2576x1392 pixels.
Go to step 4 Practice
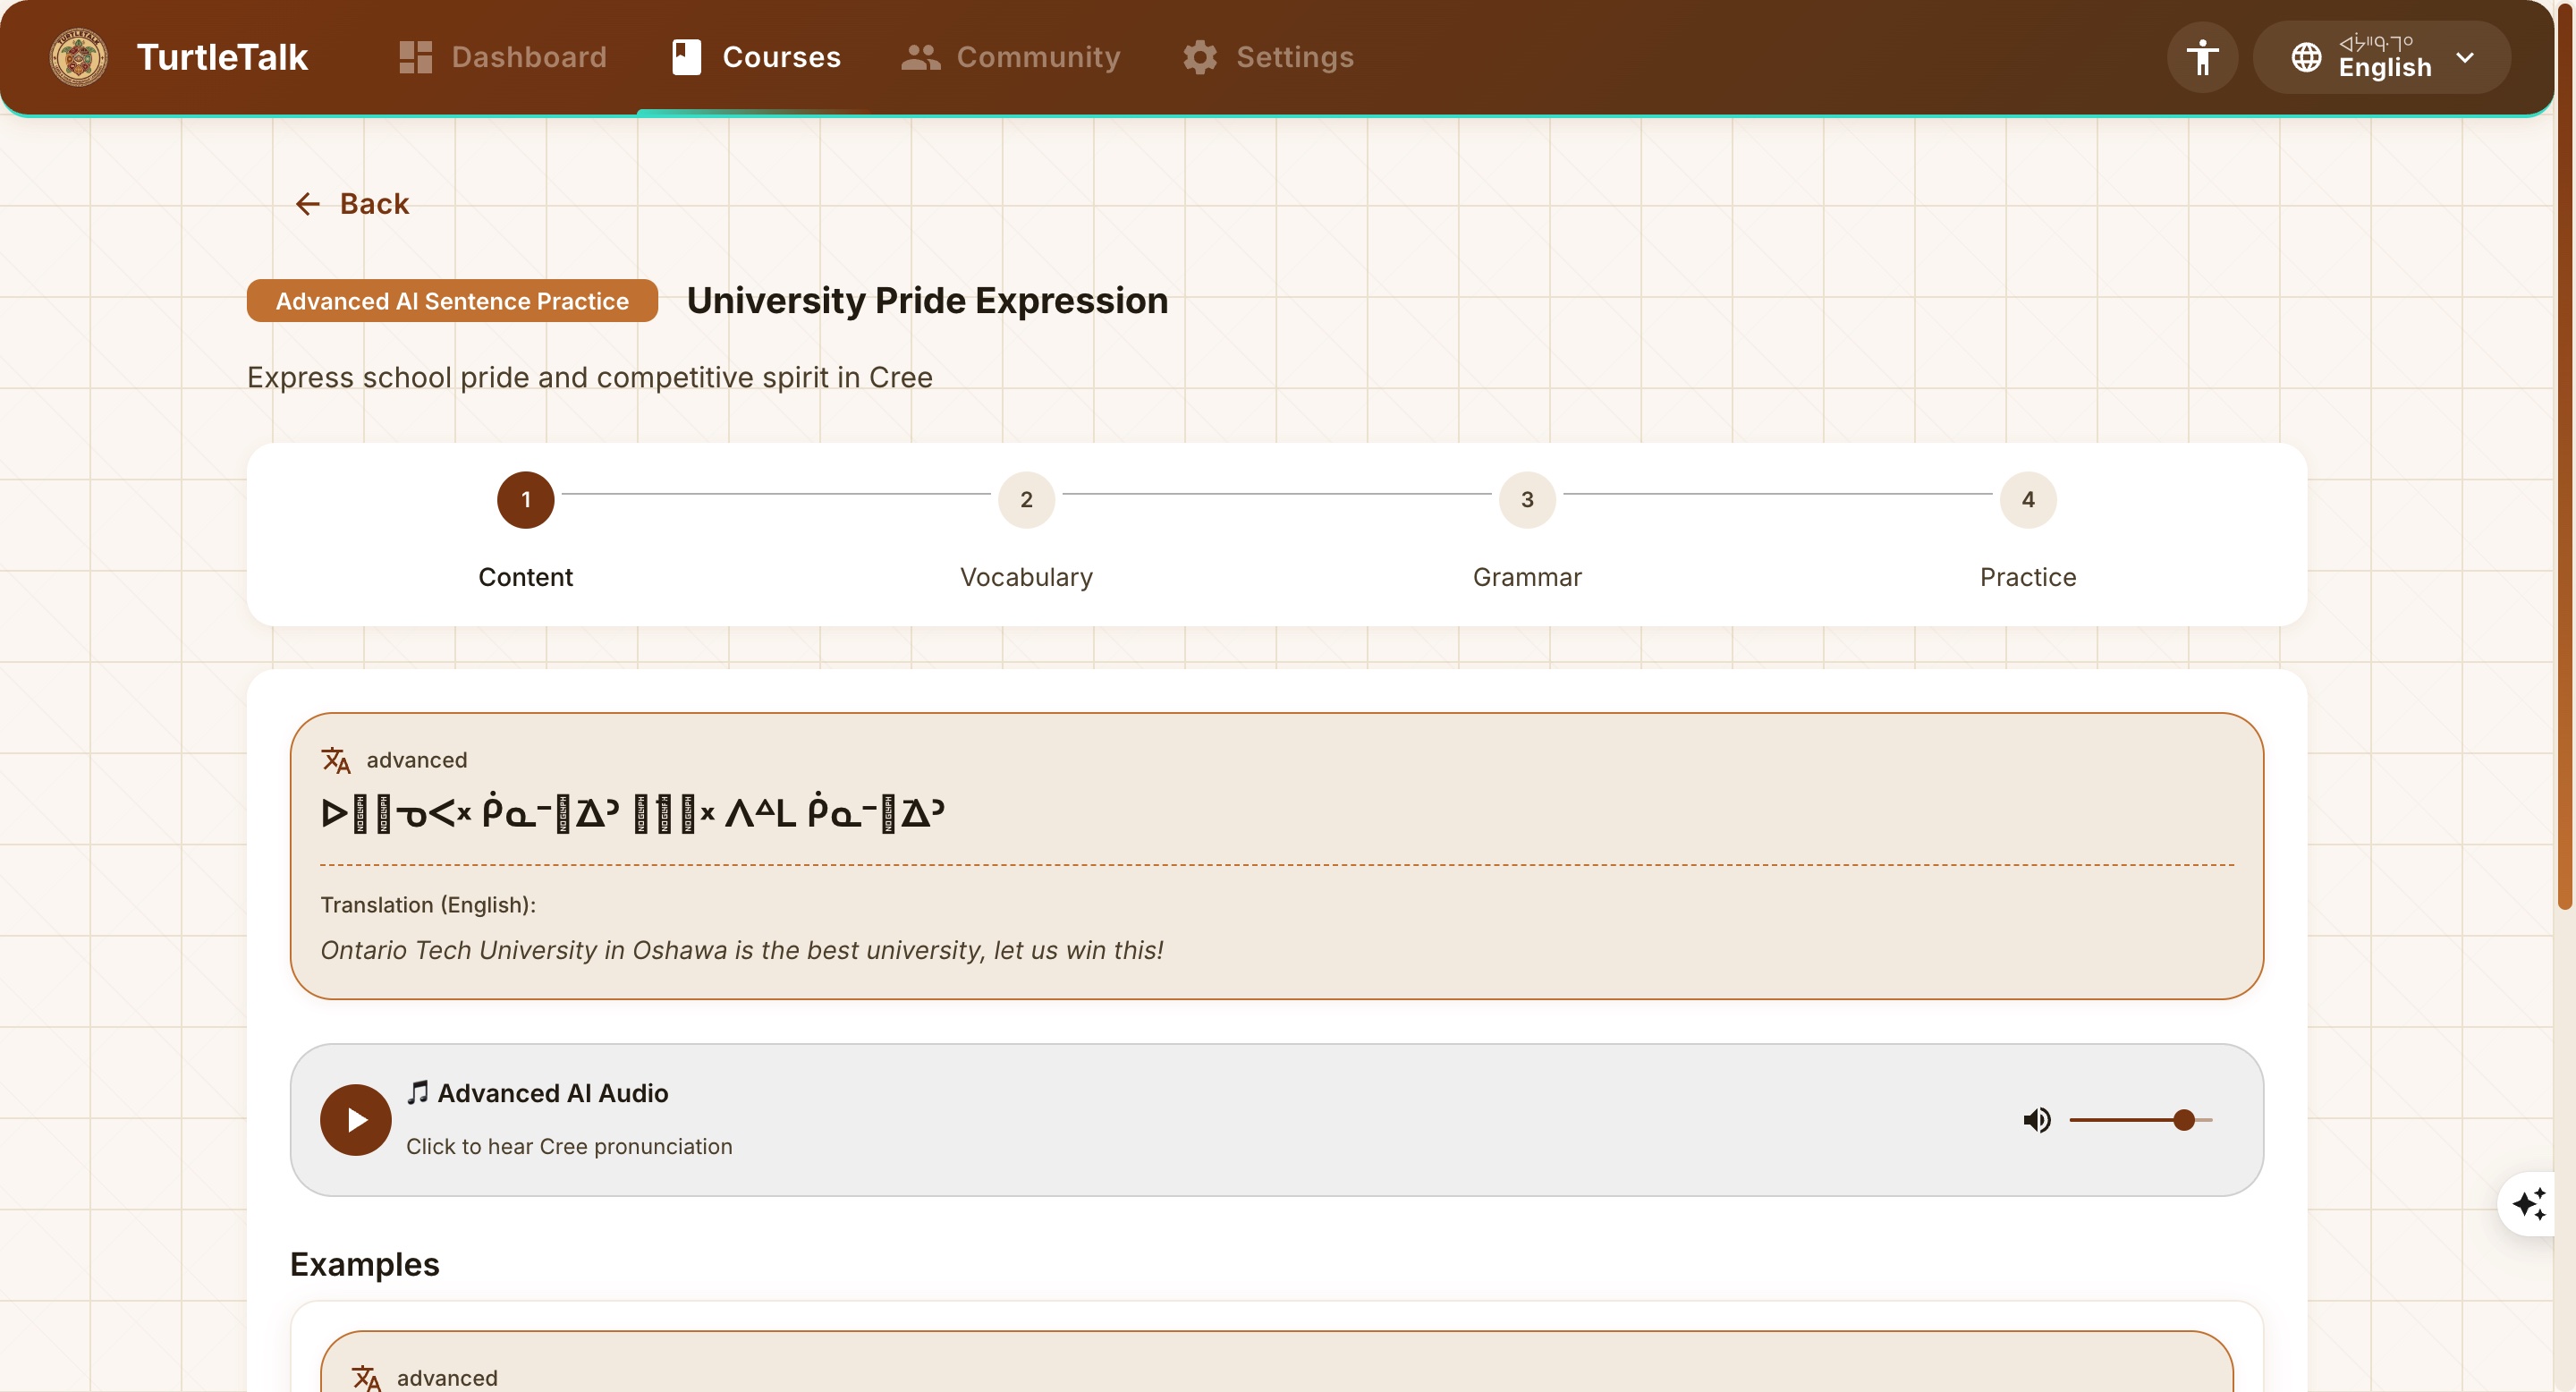2027,499
